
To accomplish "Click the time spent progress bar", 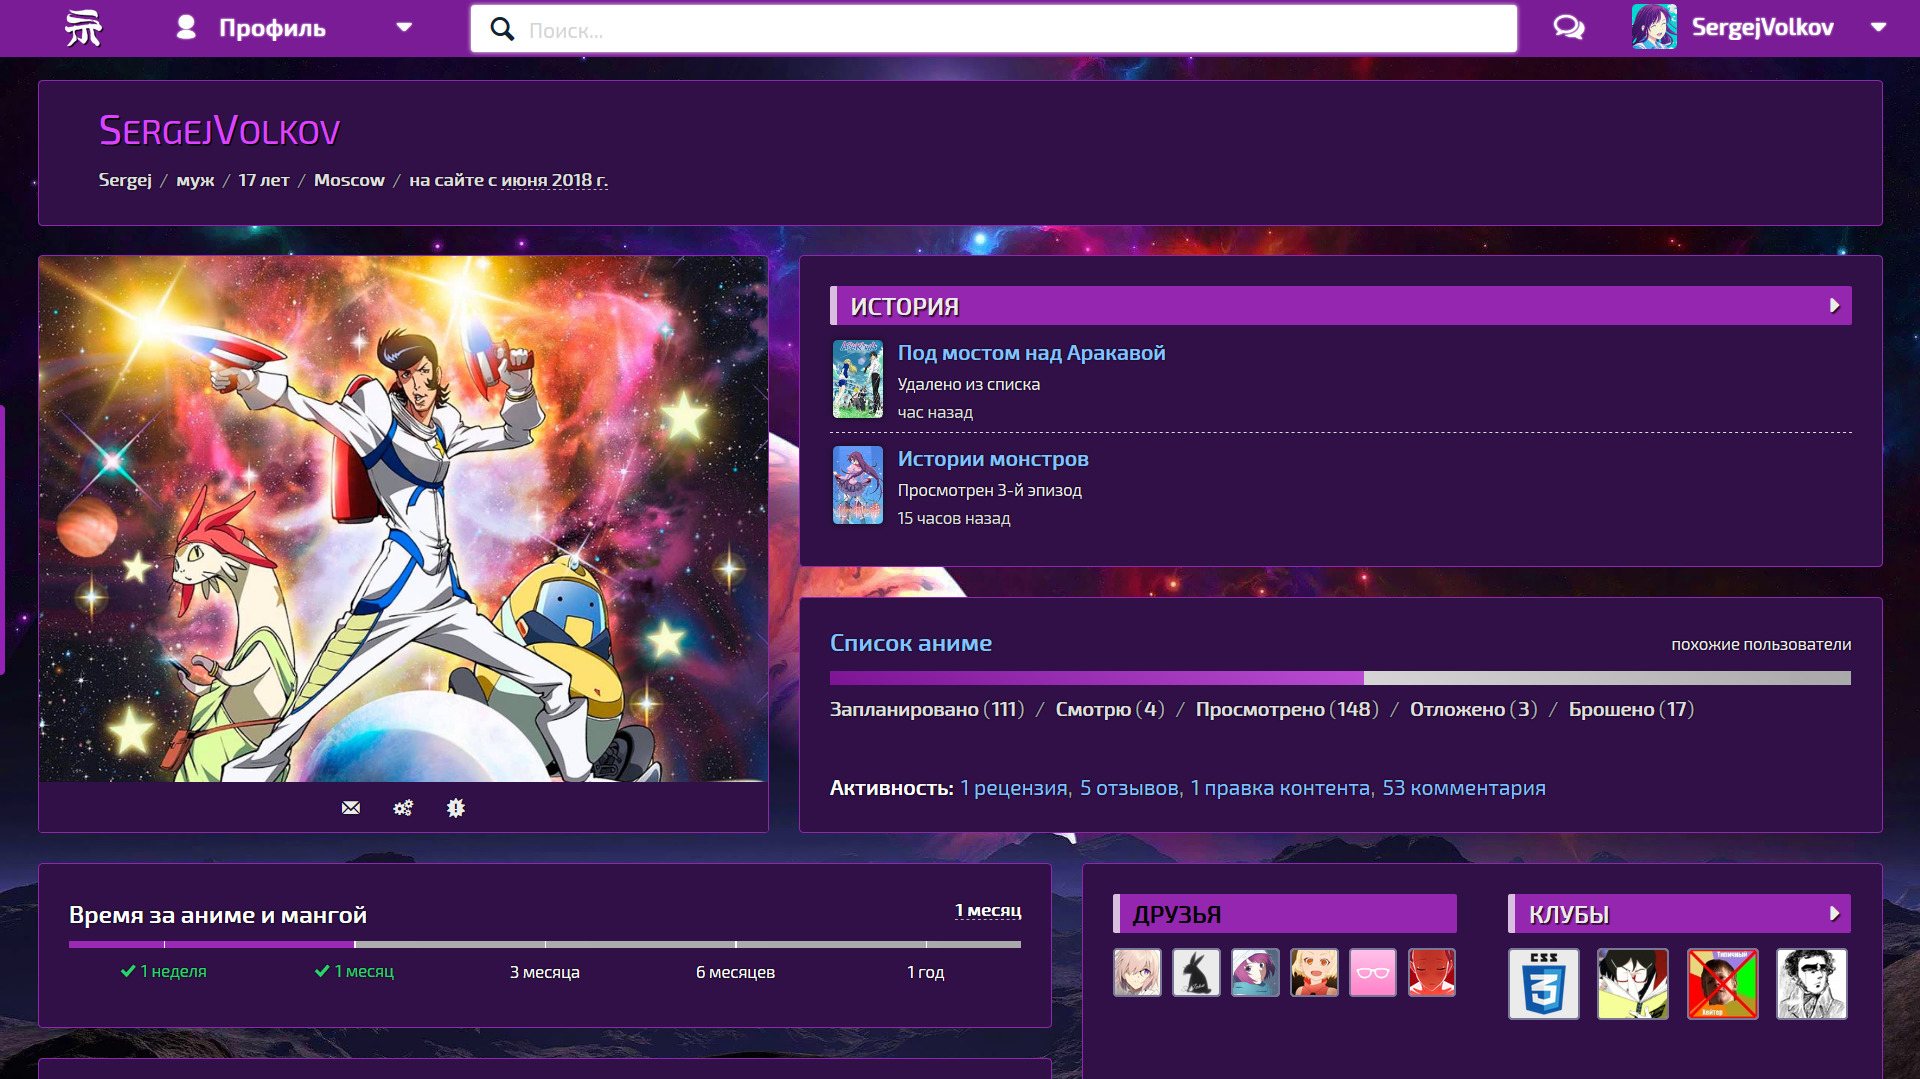I will 545,944.
